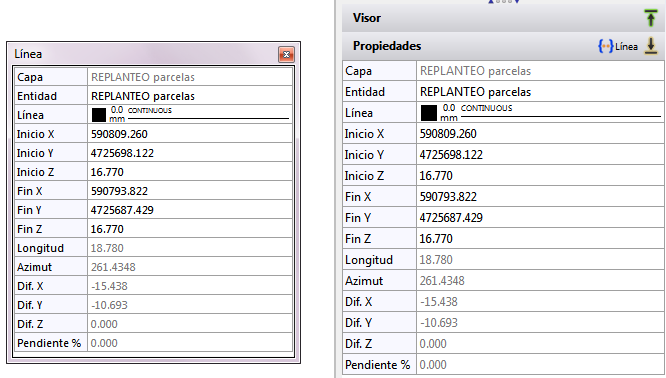
Task: Click Capa value in Línea dialog
Action: point(190,77)
